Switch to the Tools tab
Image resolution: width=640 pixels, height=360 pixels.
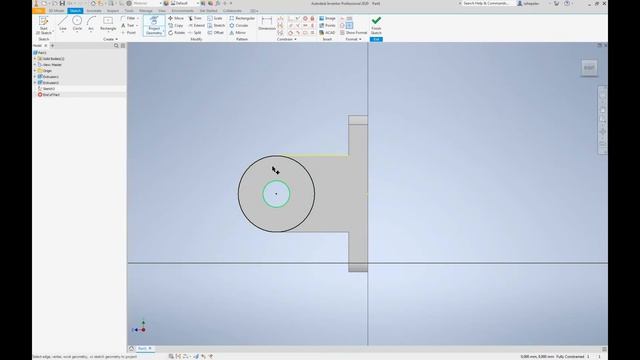click(x=129, y=11)
